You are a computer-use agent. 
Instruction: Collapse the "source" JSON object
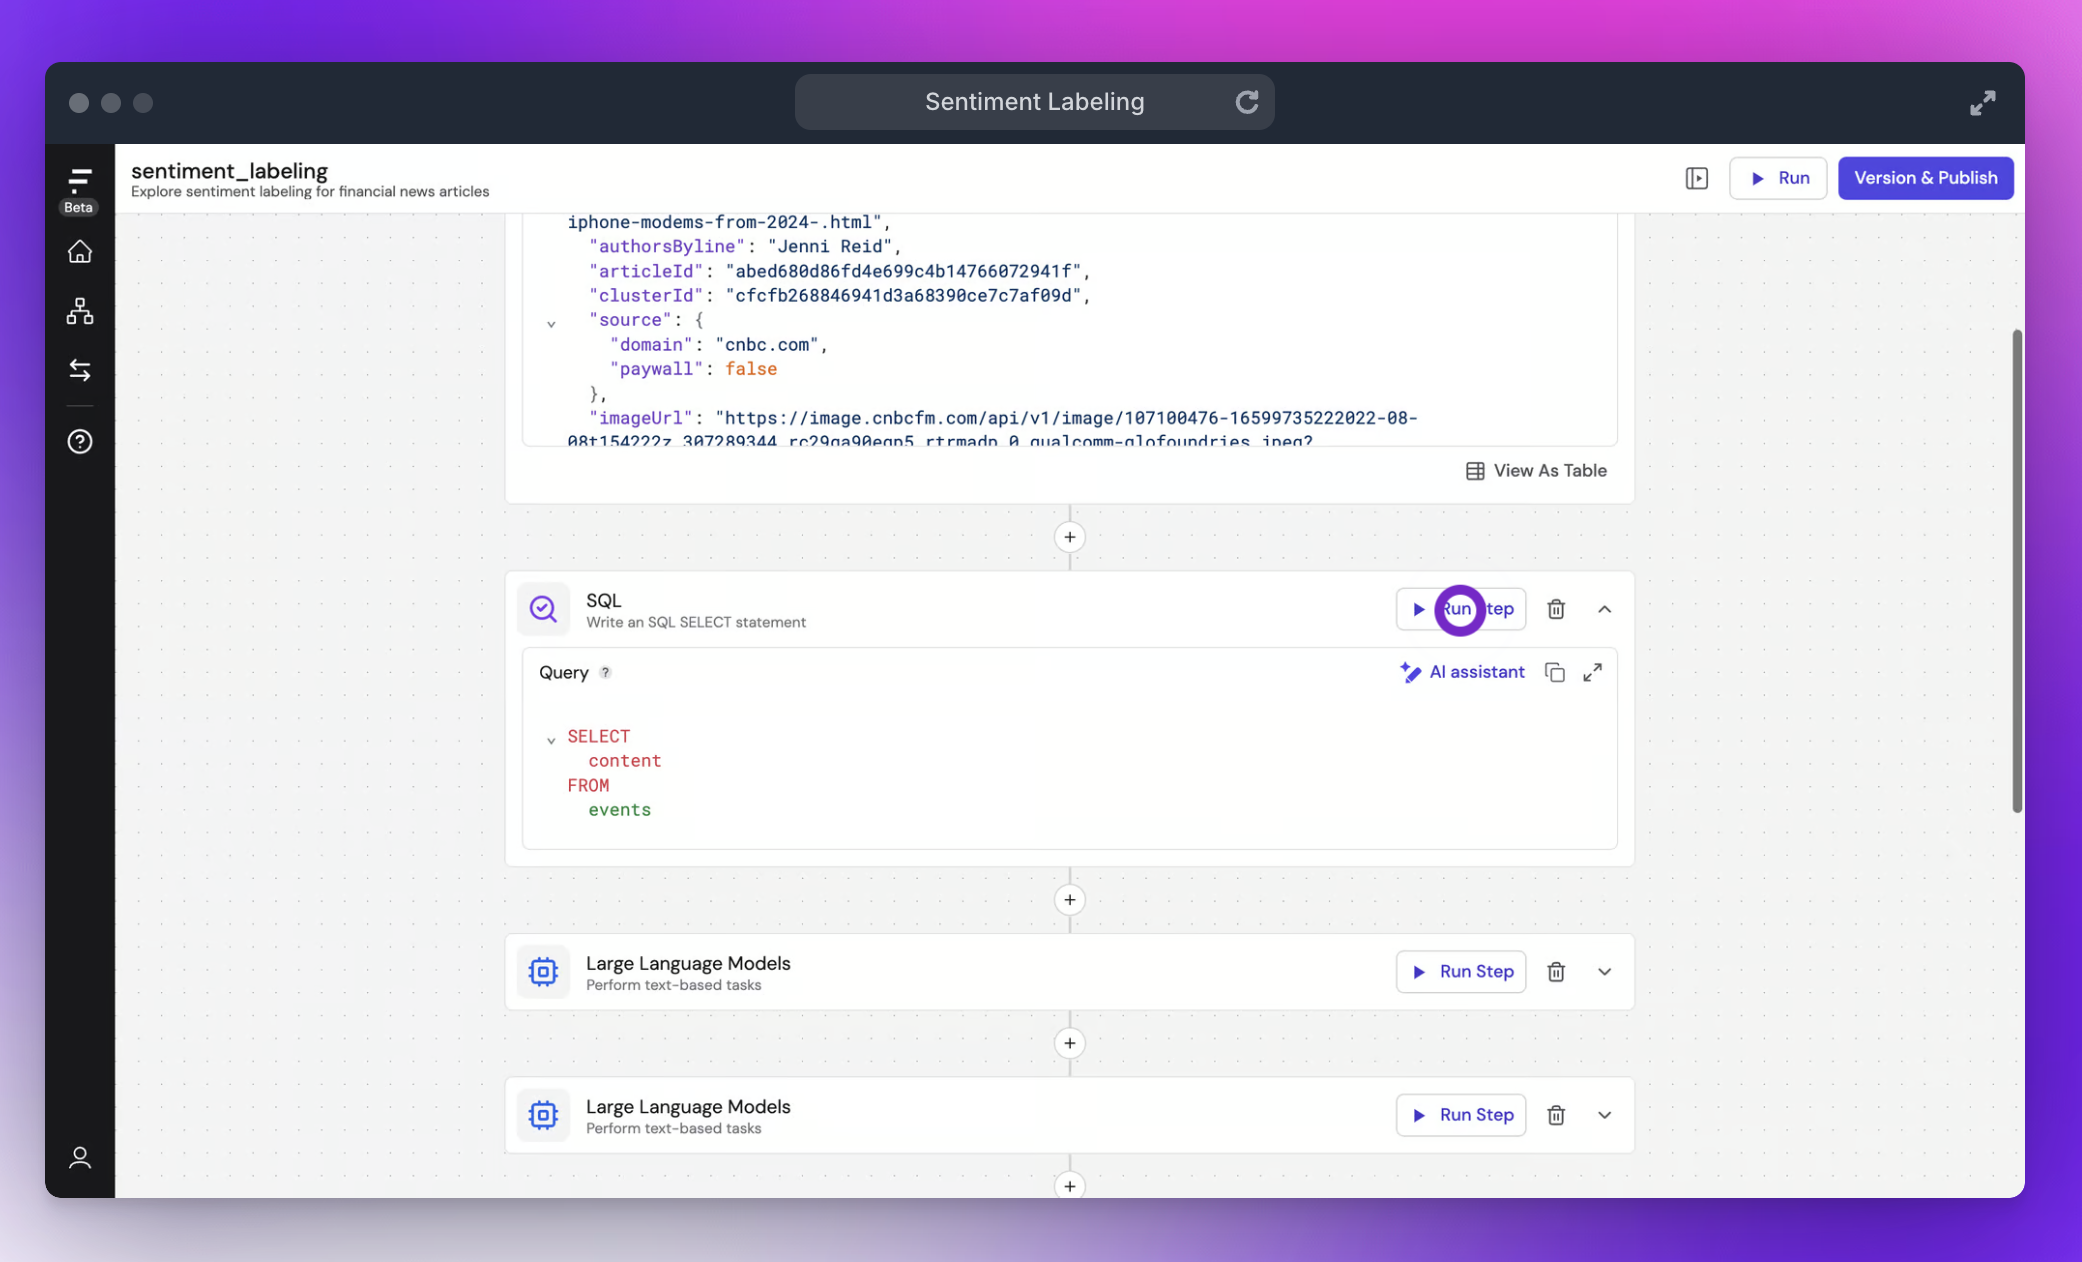[x=551, y=323]
